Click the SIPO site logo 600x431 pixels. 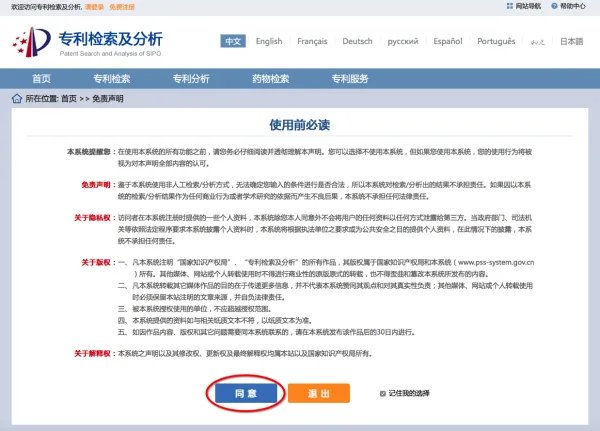click(x=32, y=42)
